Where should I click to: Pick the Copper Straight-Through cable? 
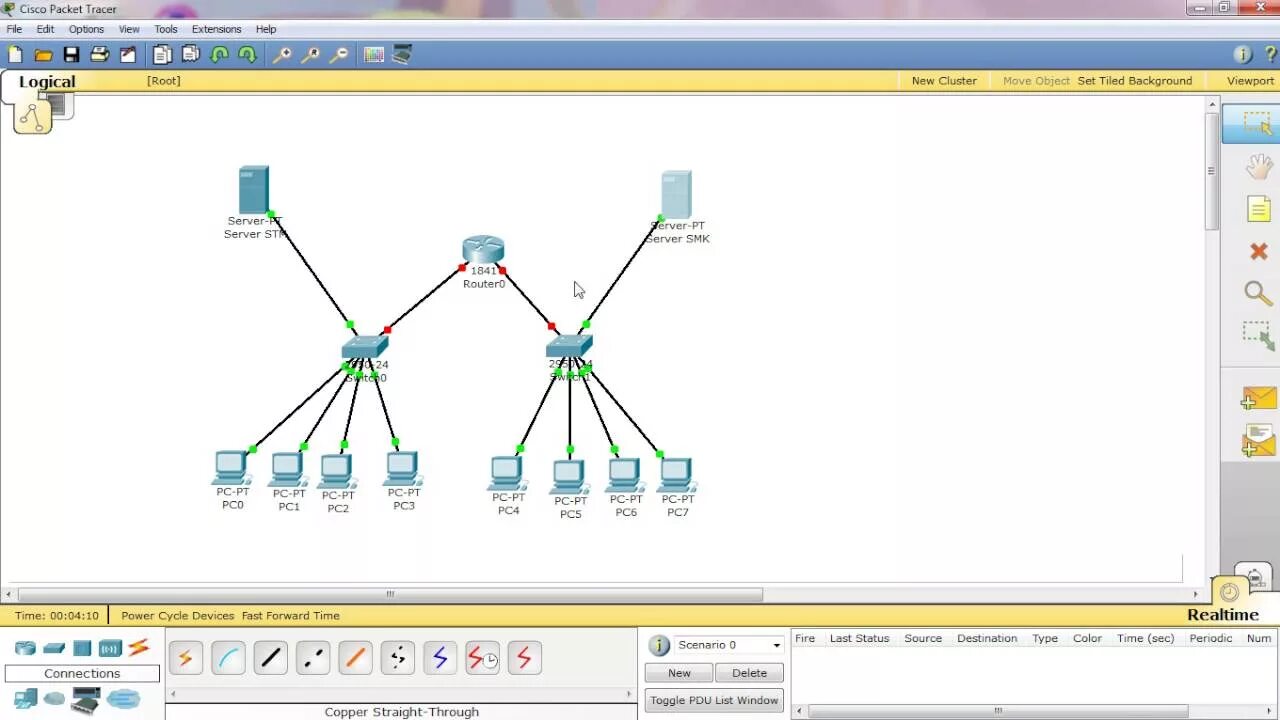point(270,658)
